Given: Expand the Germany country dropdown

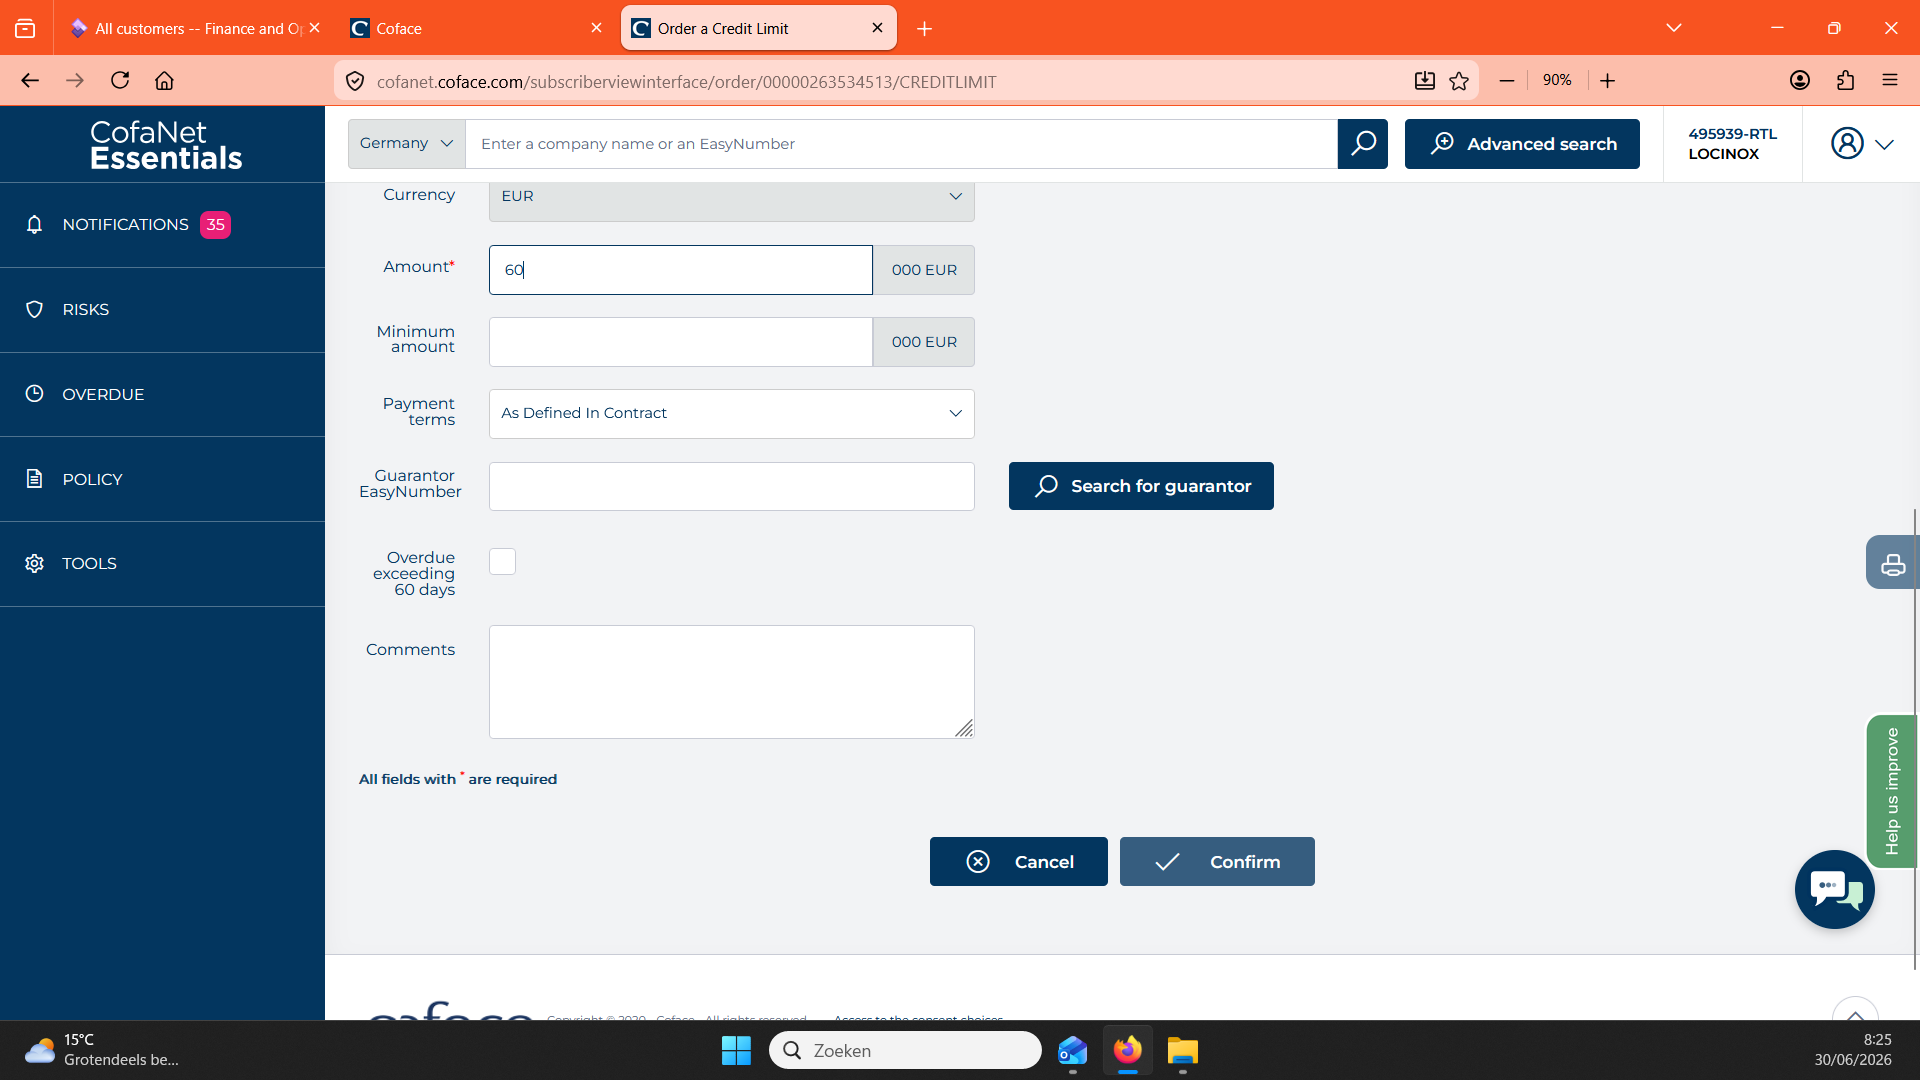Looking at the screenshot, I should tap(406, 144).
